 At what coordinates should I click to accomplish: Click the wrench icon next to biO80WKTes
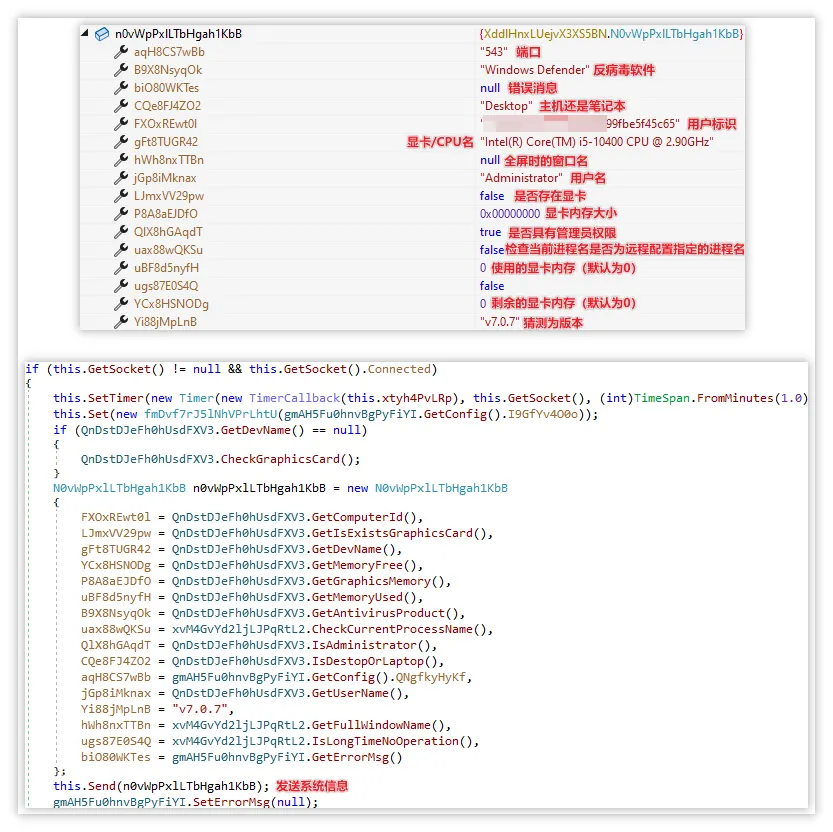(121, 88)
